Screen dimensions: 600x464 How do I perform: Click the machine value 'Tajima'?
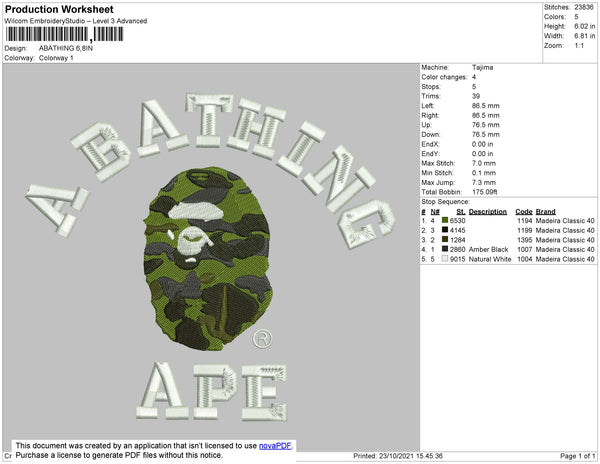tap(482, 67)
